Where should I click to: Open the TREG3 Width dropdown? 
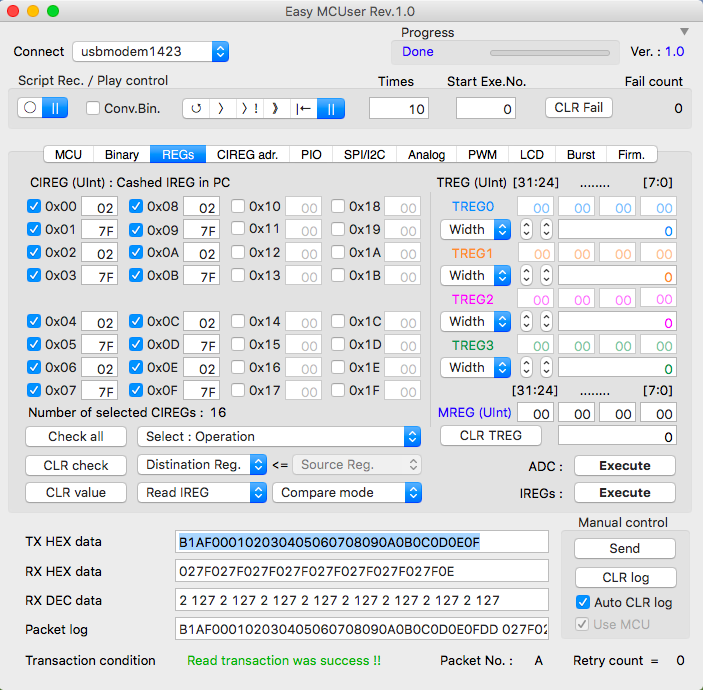pos(475,368)
